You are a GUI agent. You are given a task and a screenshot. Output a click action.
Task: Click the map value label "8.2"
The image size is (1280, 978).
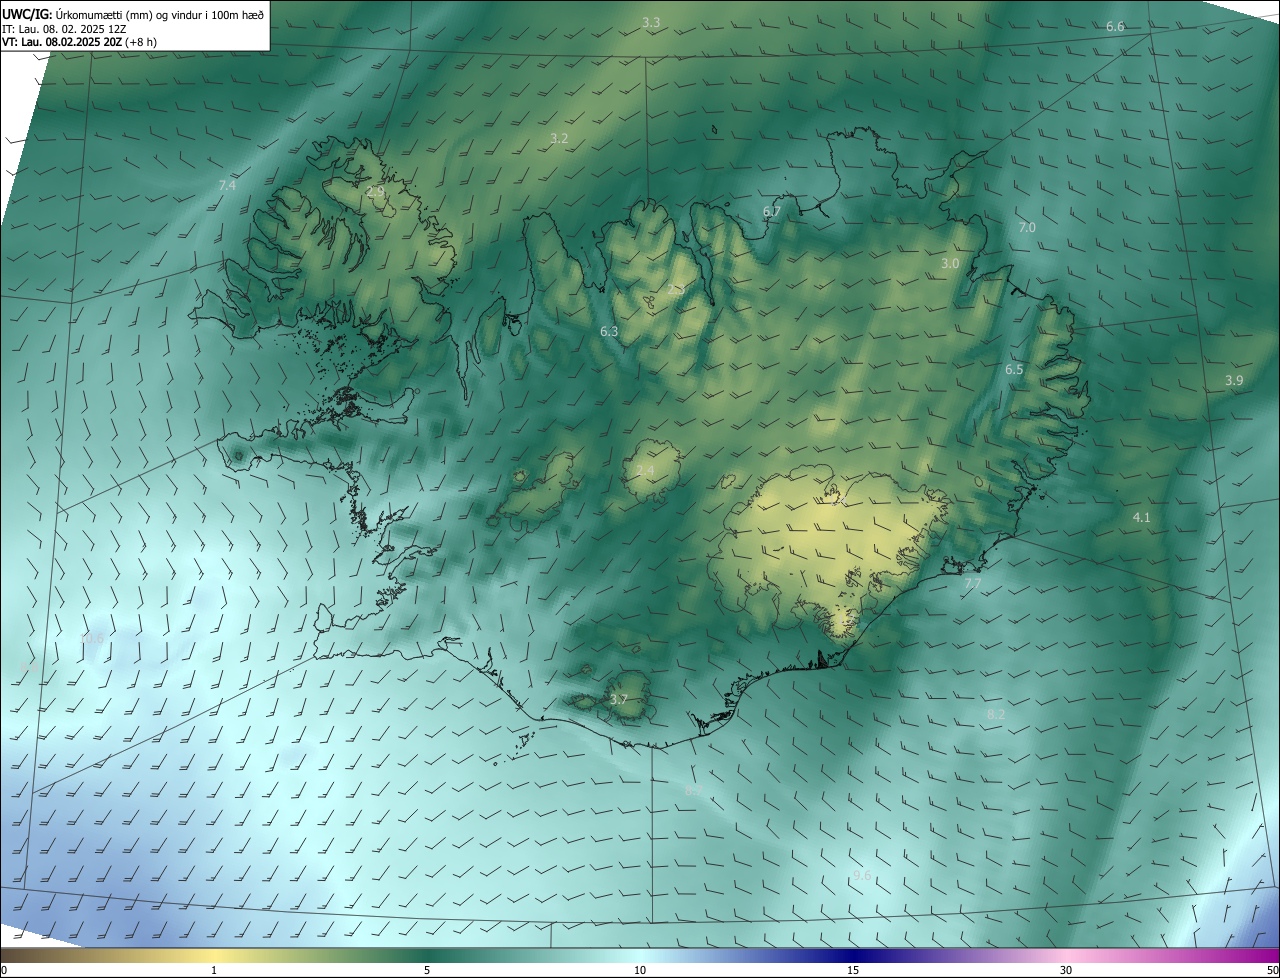tap(996, 713)
